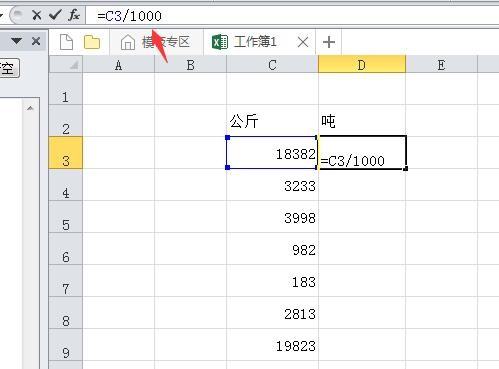Click the 吨 header cell
Image resolution: width=499 pixels, height=369 pixels.
point(362,121)
